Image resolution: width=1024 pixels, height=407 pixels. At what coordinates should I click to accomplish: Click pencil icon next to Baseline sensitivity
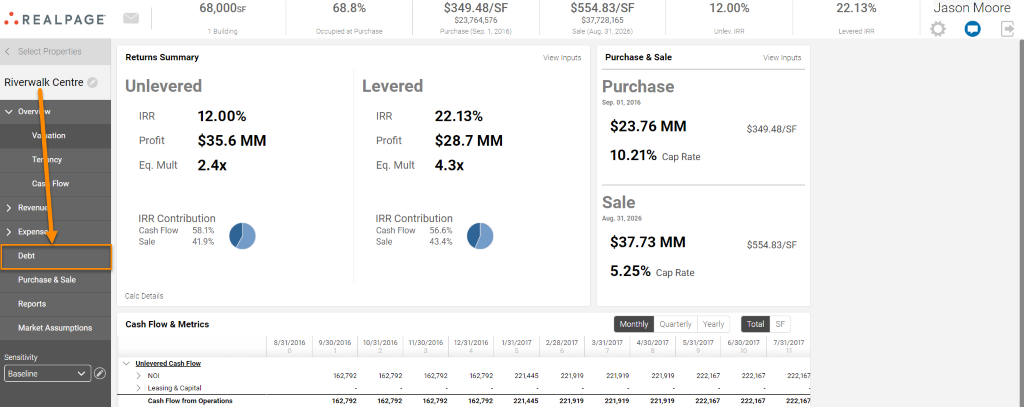pos(99,374)
